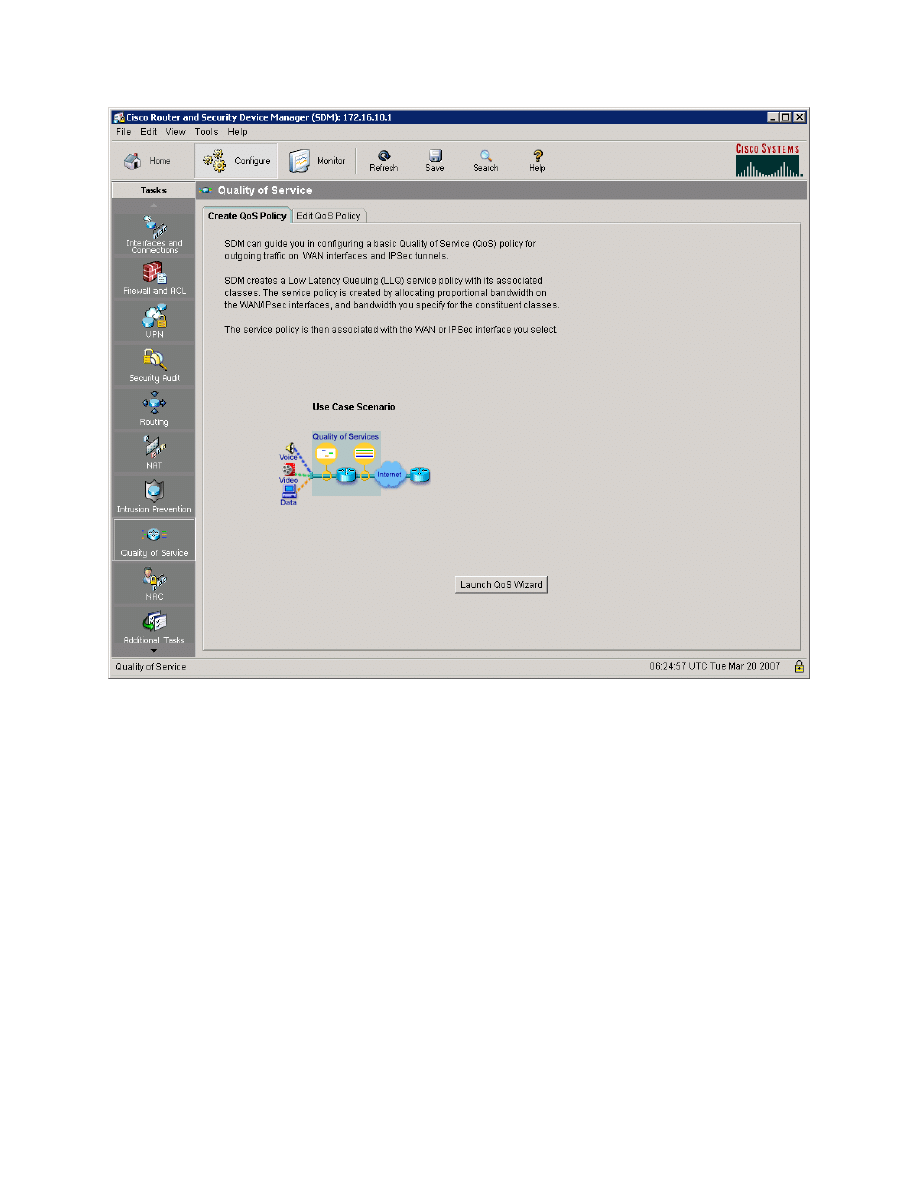Go to Home view

tap(147, 161)
